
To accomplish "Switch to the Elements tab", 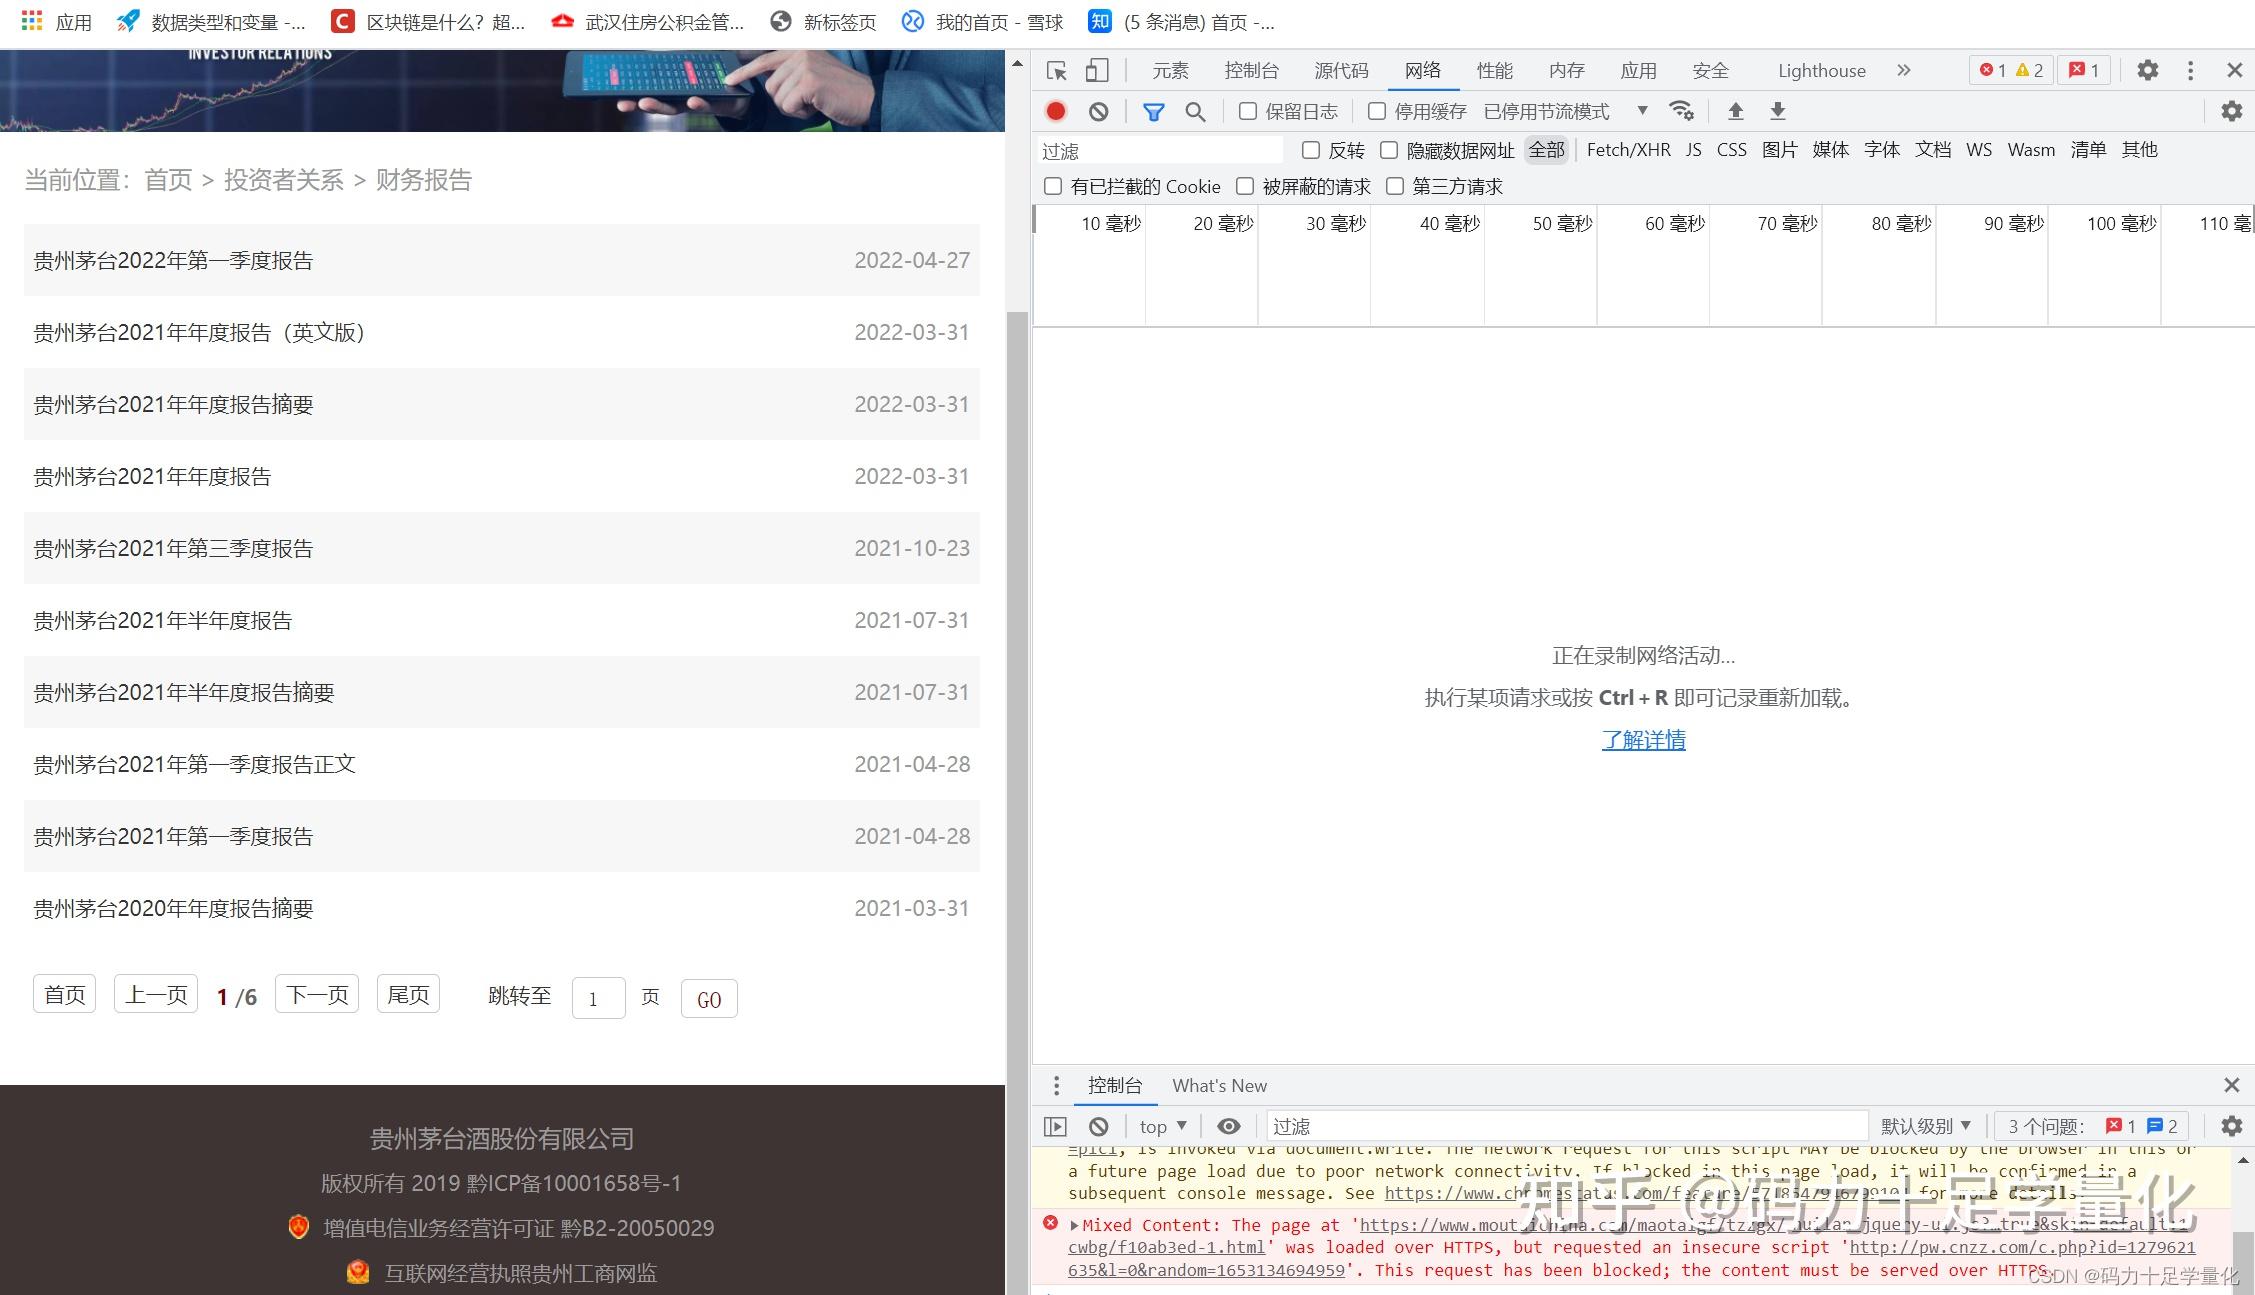I will [1170, 70].
